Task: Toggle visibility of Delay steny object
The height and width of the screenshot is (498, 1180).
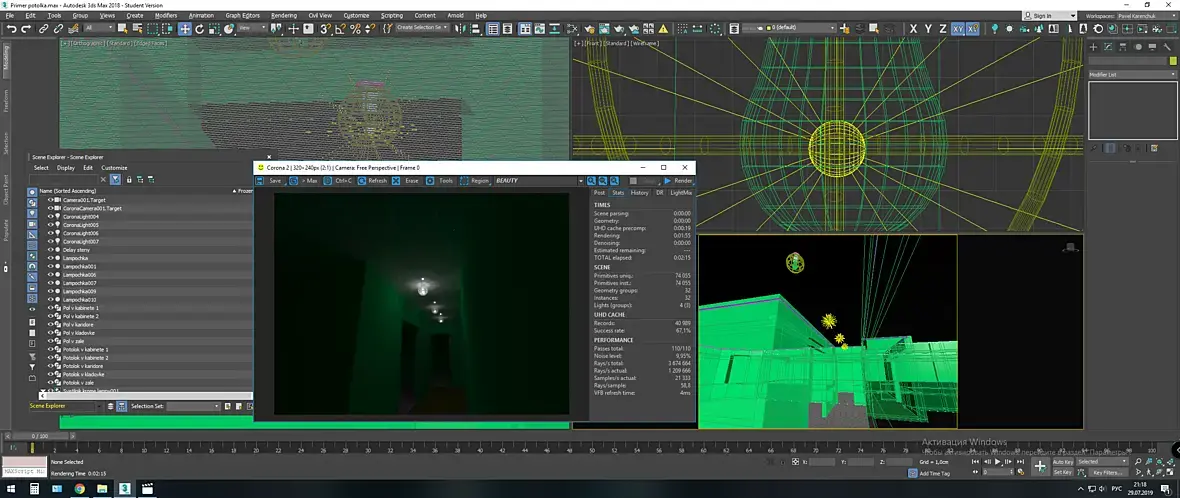Action: point(50,250)
